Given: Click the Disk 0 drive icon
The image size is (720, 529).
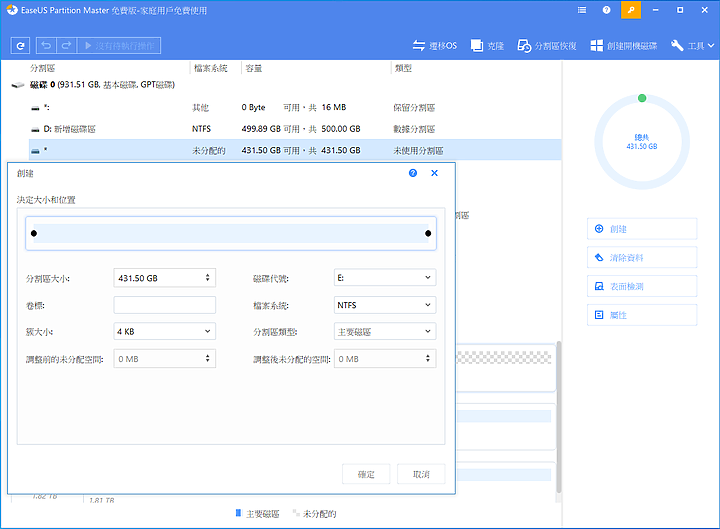Looking at the screenshot, I should [x=18, y=85].
